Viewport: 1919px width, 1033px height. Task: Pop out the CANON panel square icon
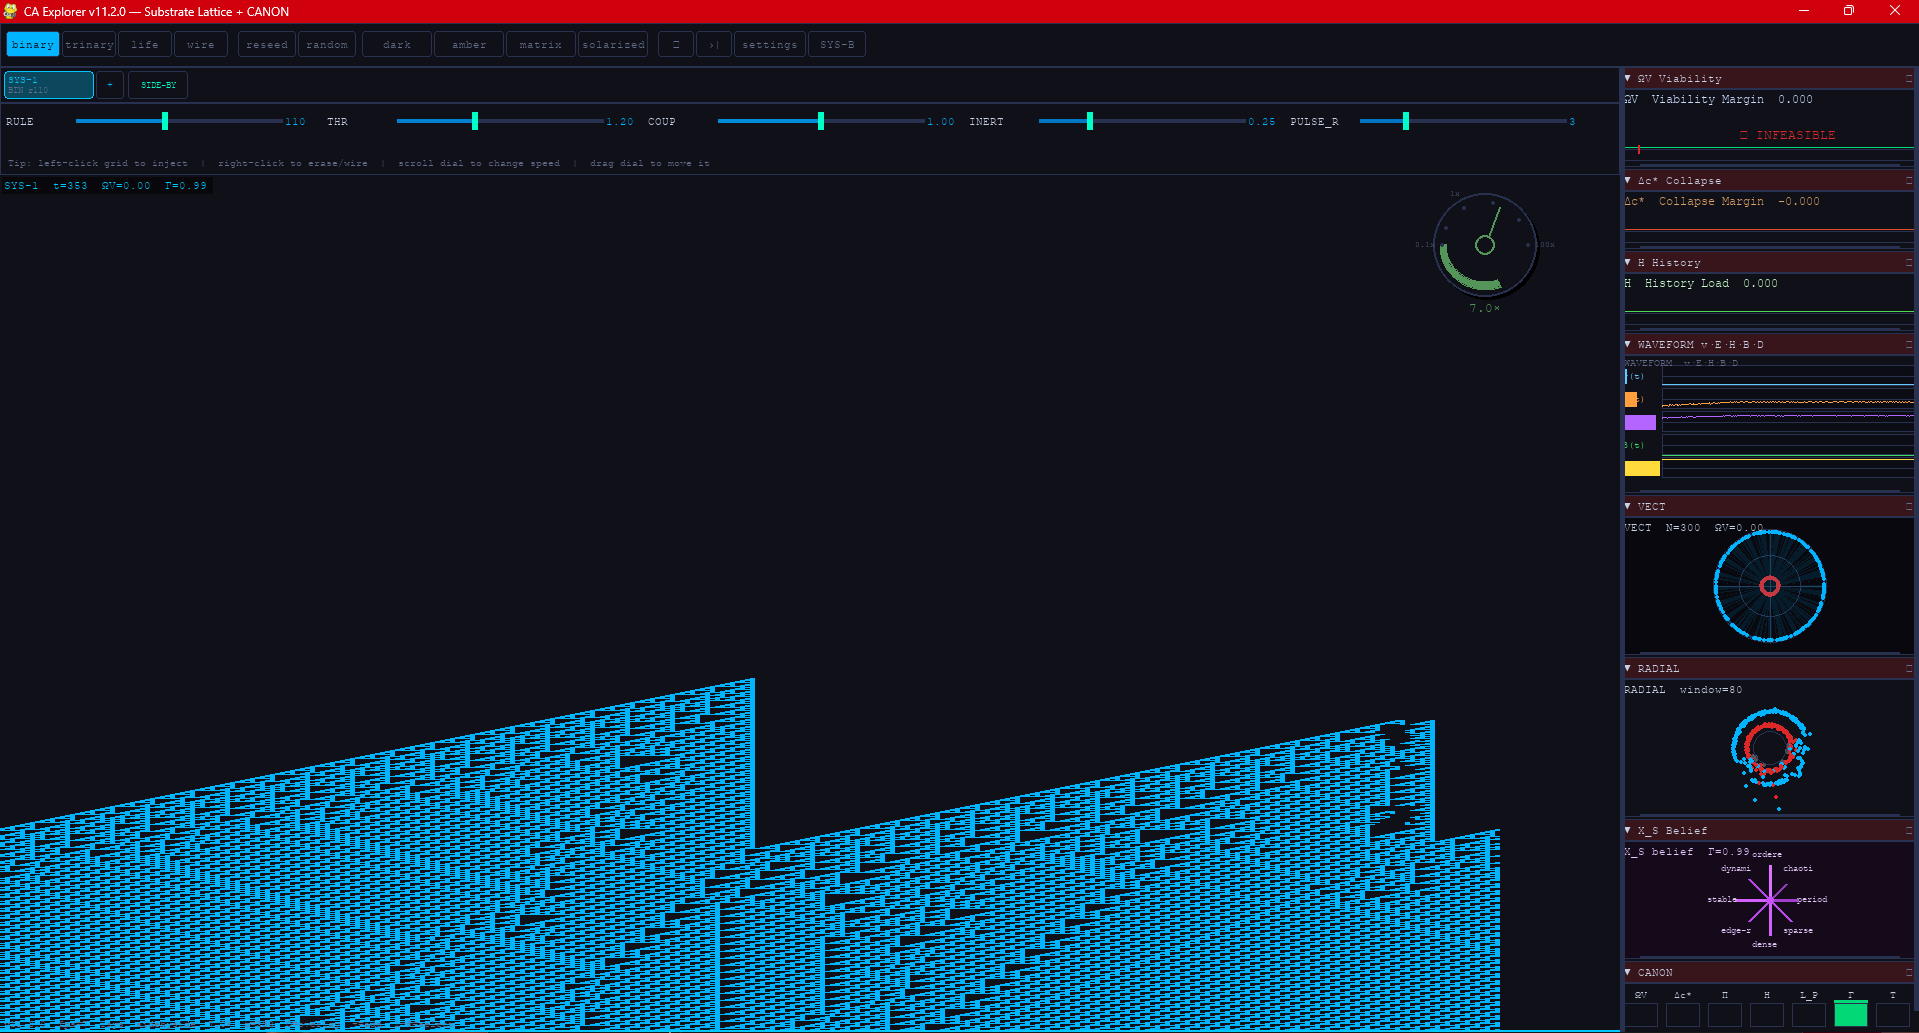tap(1908, 972)
